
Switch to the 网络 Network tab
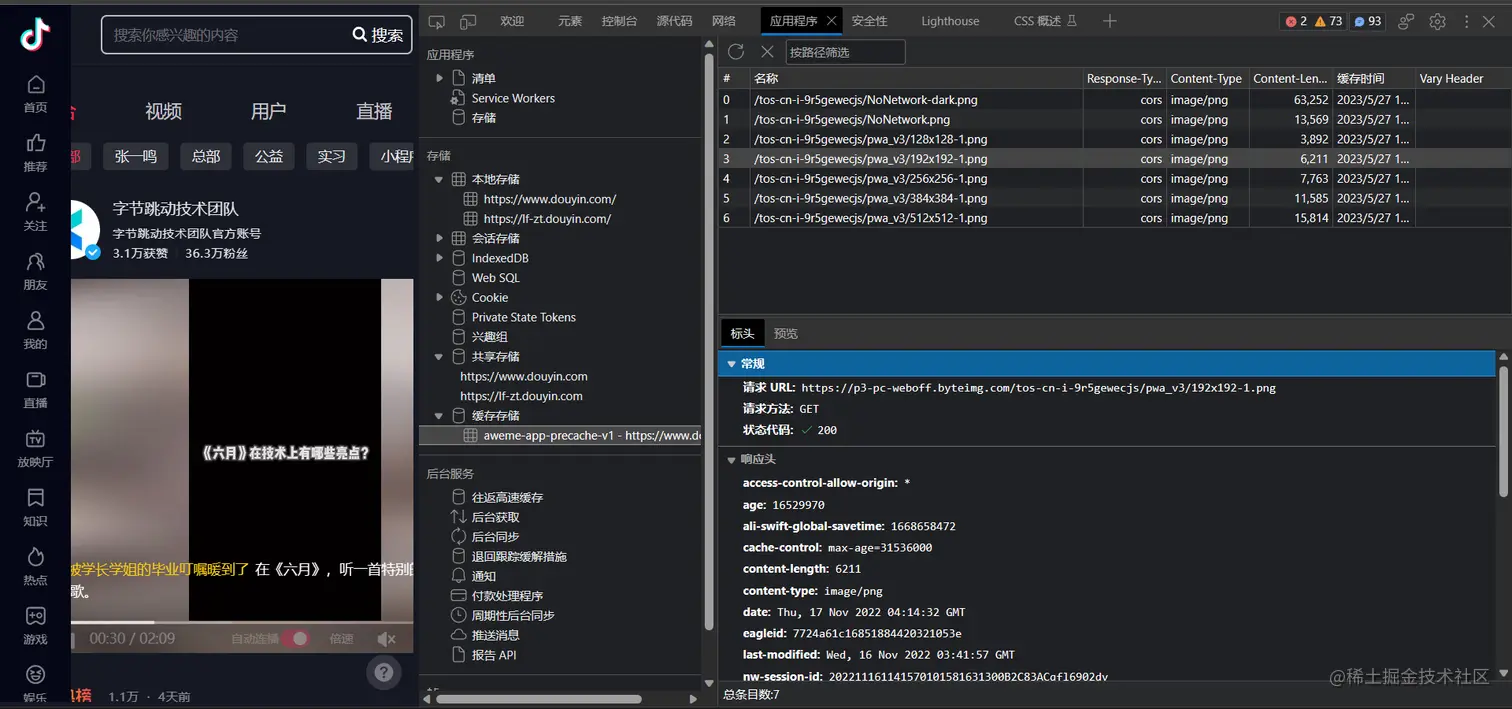click(x=724, y=21)
